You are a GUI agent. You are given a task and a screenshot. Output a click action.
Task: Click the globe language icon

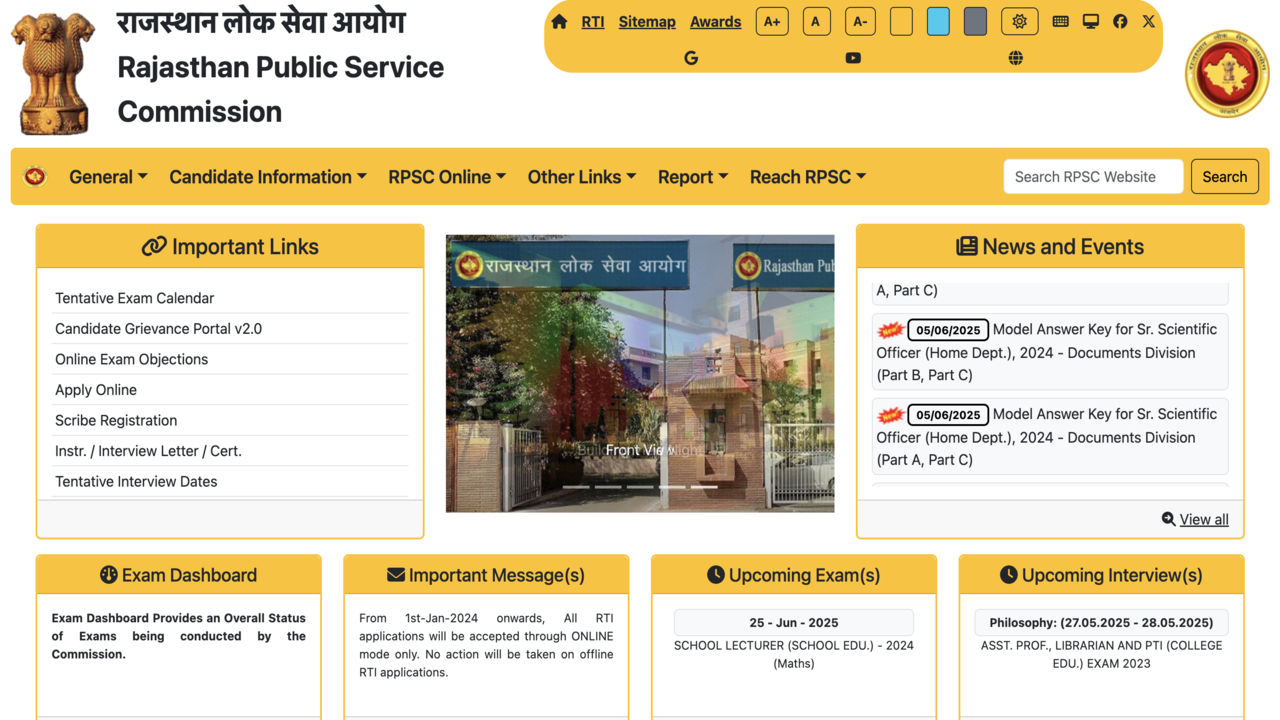tap(1015, 58)
